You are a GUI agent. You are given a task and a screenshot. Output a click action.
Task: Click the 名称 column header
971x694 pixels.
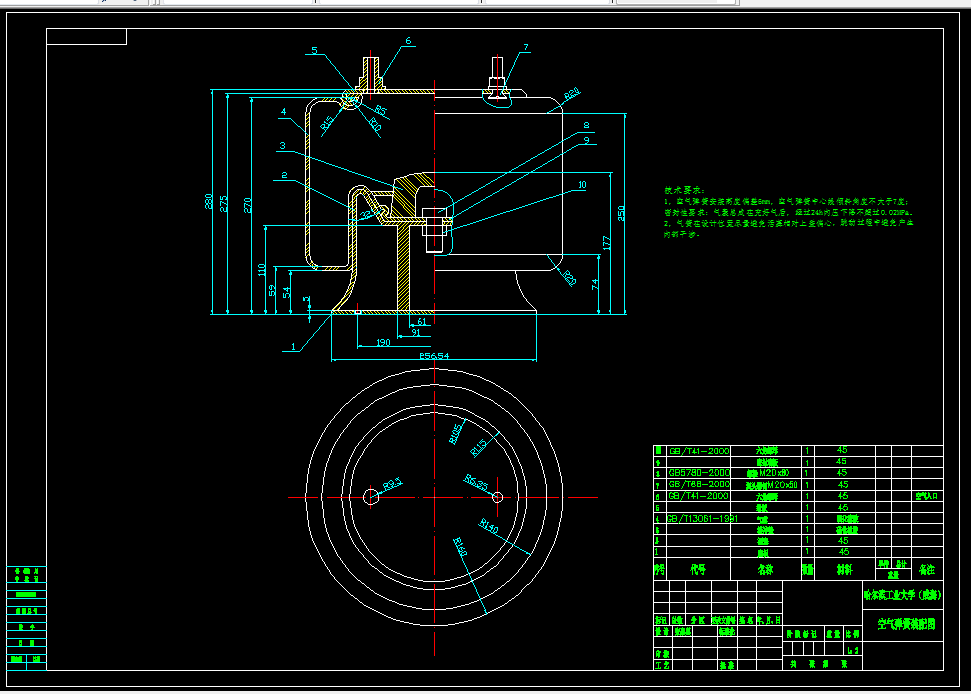tap(766, 570)
